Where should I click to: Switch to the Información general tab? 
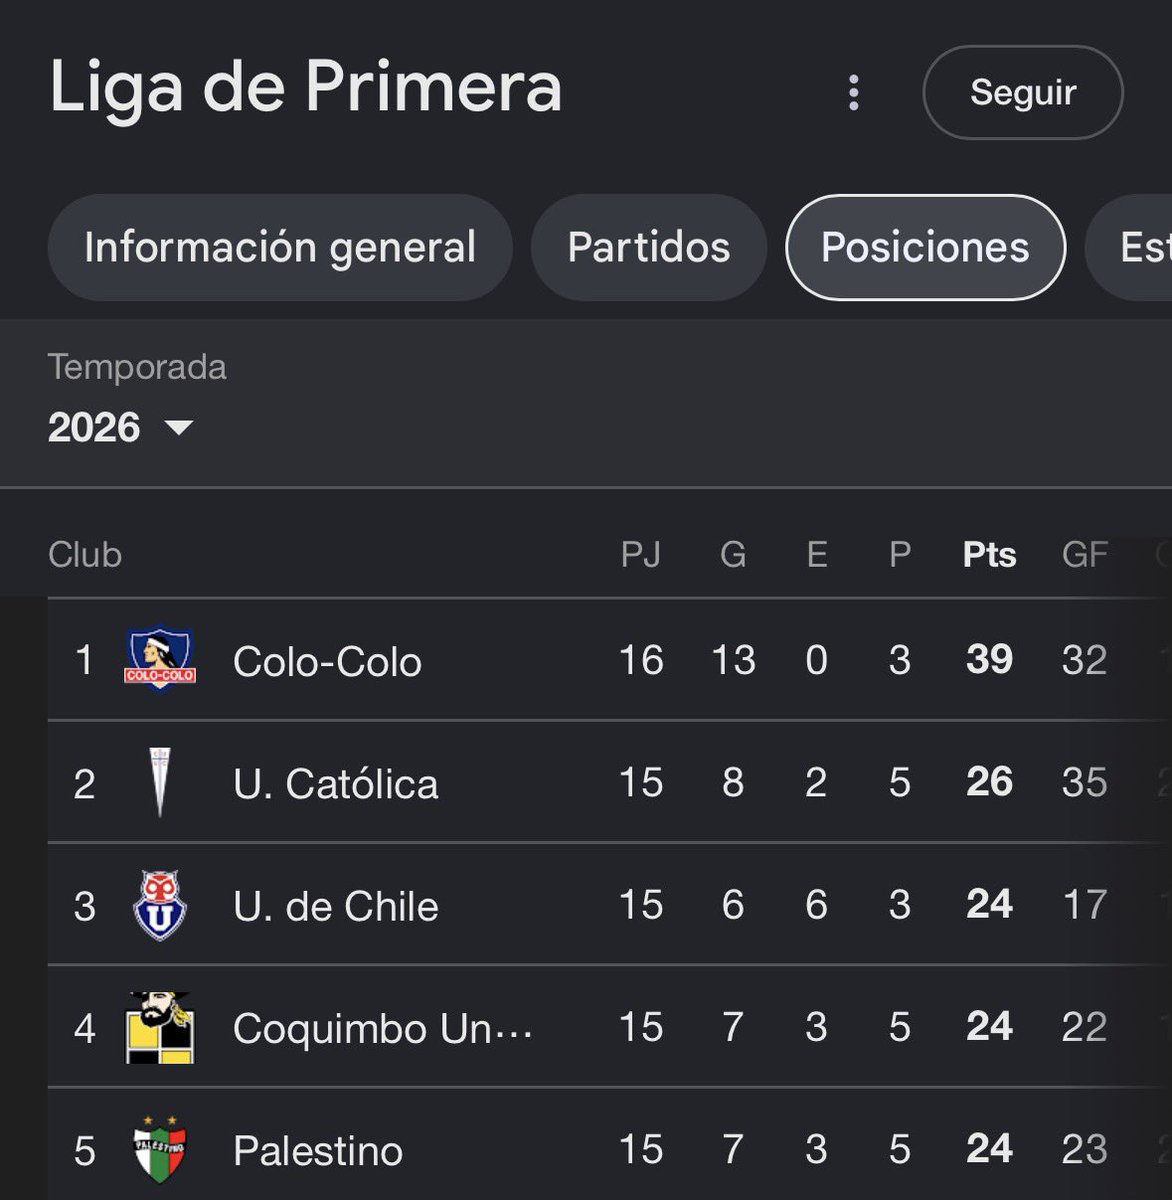[280, 247]
